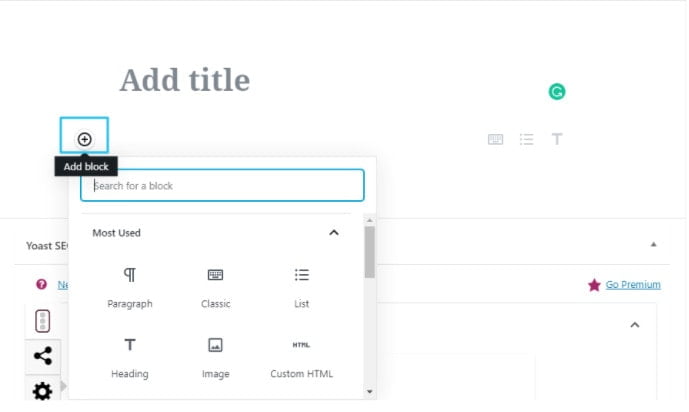This screenshot has height=412, width=689.
Task: Click the block list scrollbar down arrow
Action: pos(370,391)
